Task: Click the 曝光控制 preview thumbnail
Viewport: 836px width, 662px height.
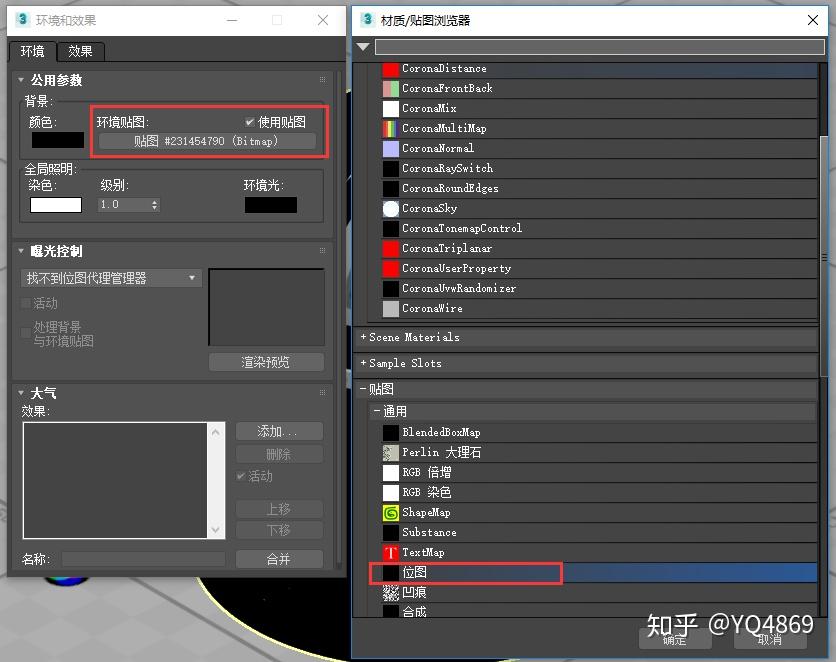Action: [x=267, y=308]
